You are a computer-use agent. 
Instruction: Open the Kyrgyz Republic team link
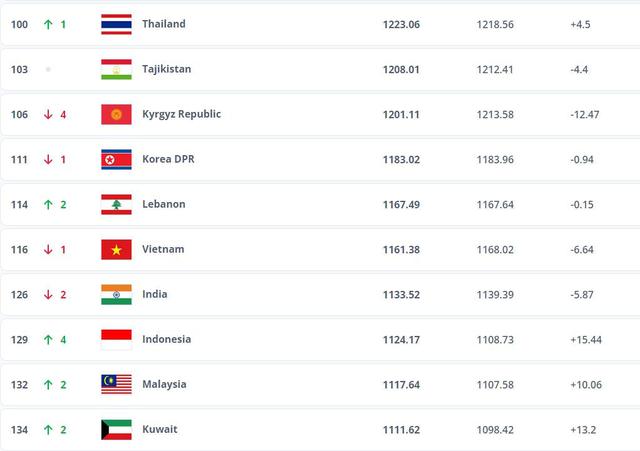coord(181,114)
